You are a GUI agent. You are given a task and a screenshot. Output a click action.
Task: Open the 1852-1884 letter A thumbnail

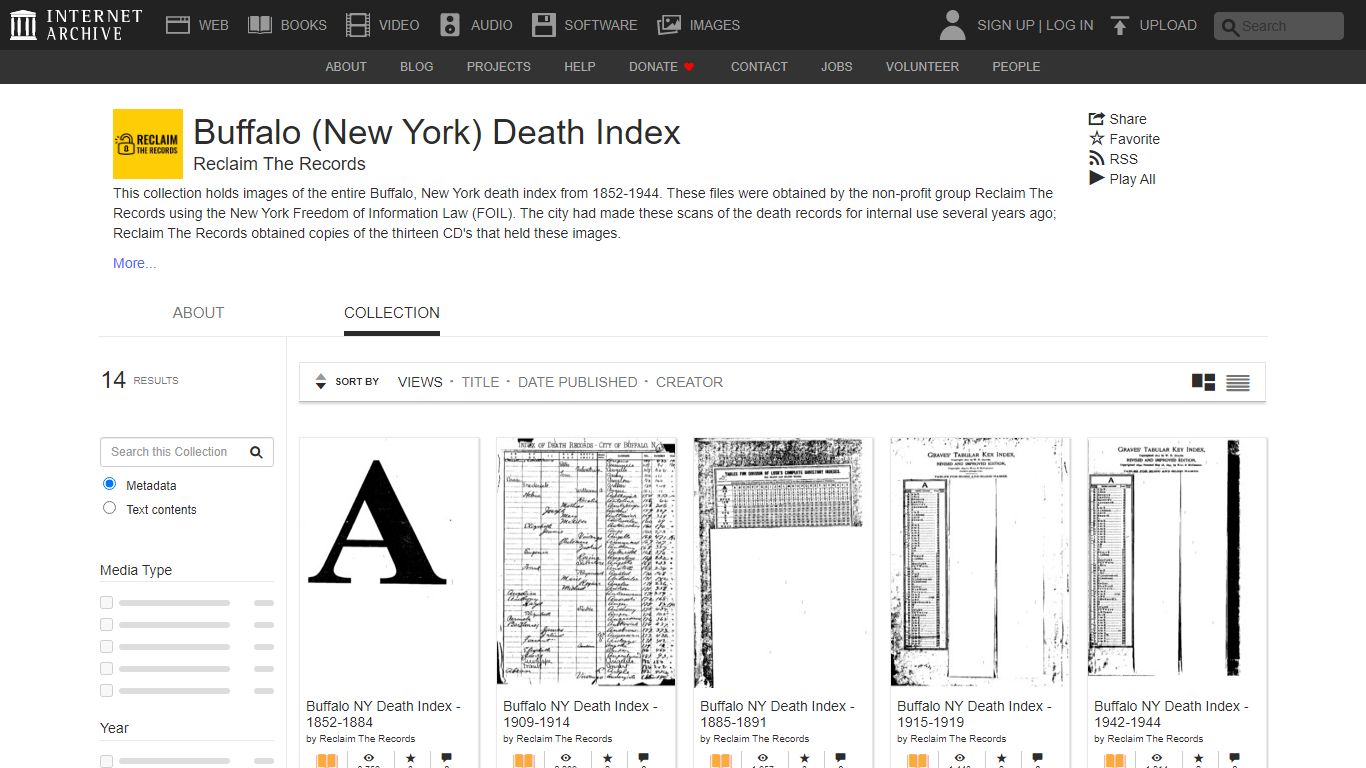[x=389, y=562]
